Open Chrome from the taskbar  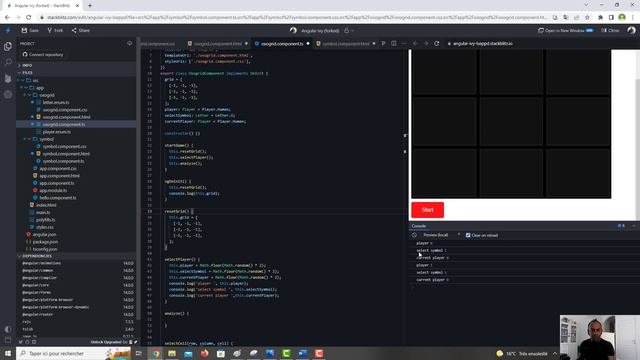(x=156, y=353)
